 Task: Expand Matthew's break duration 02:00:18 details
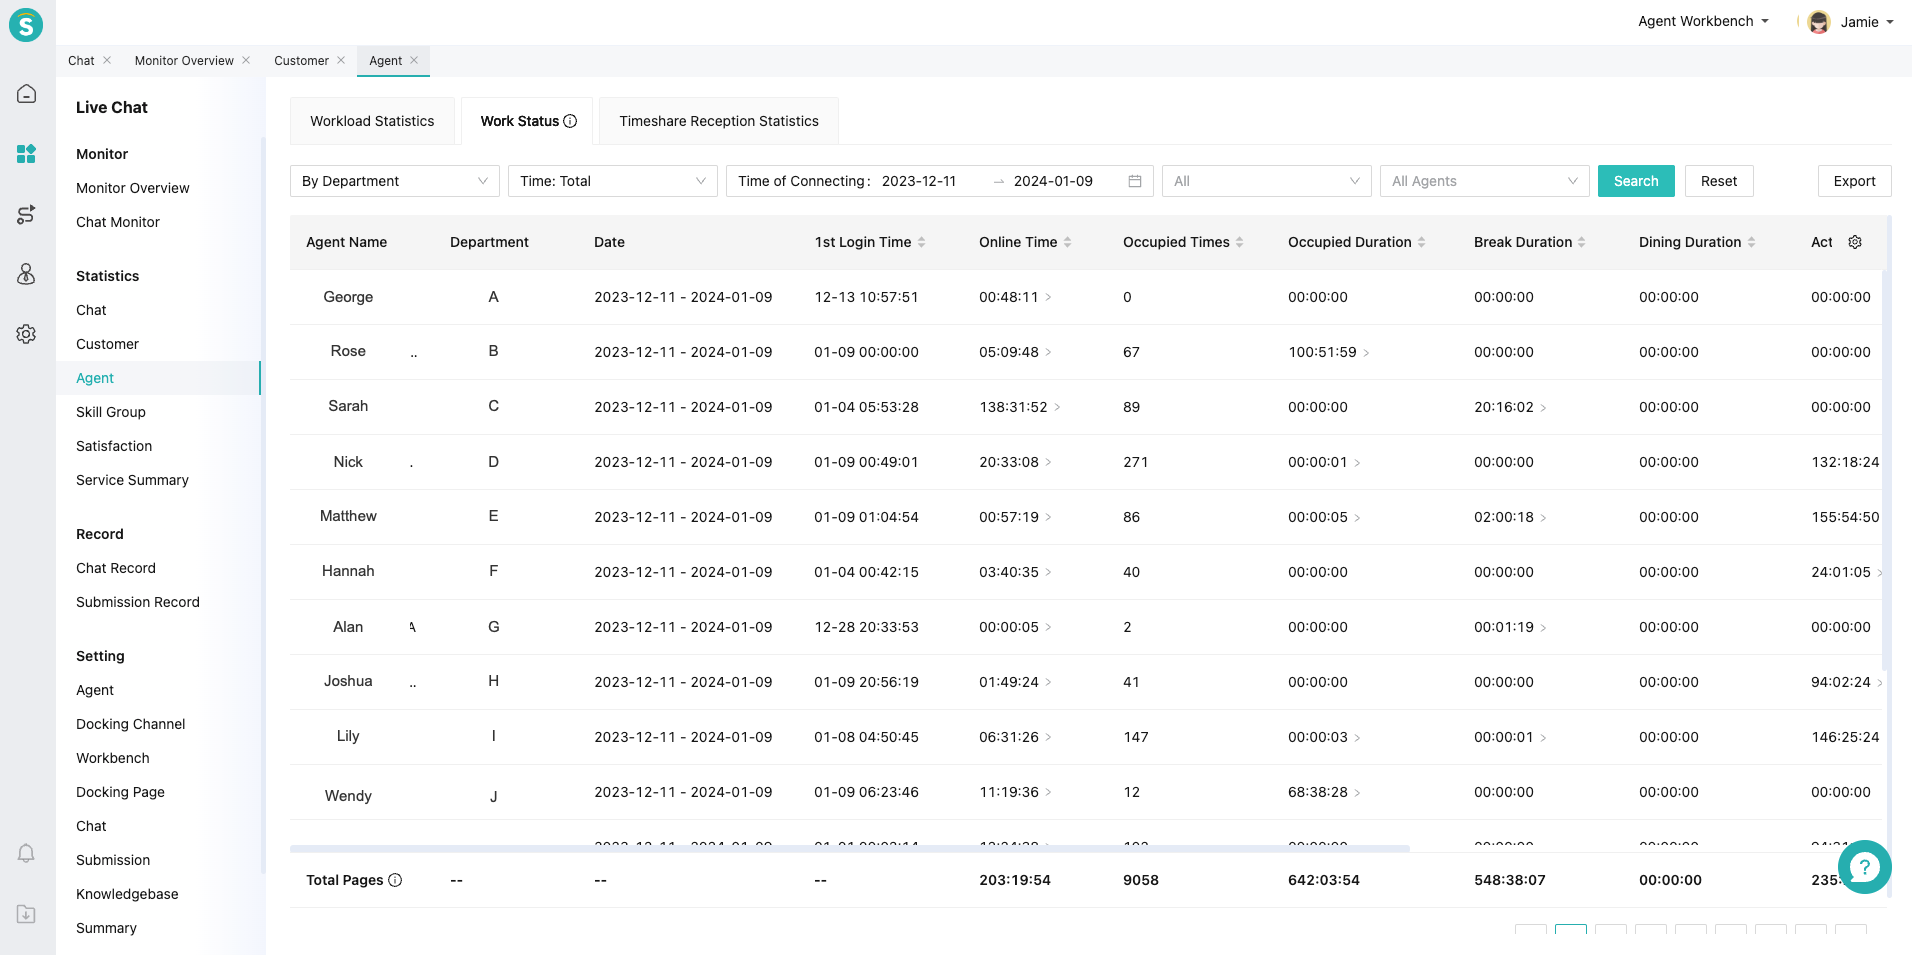[1543, 517]
